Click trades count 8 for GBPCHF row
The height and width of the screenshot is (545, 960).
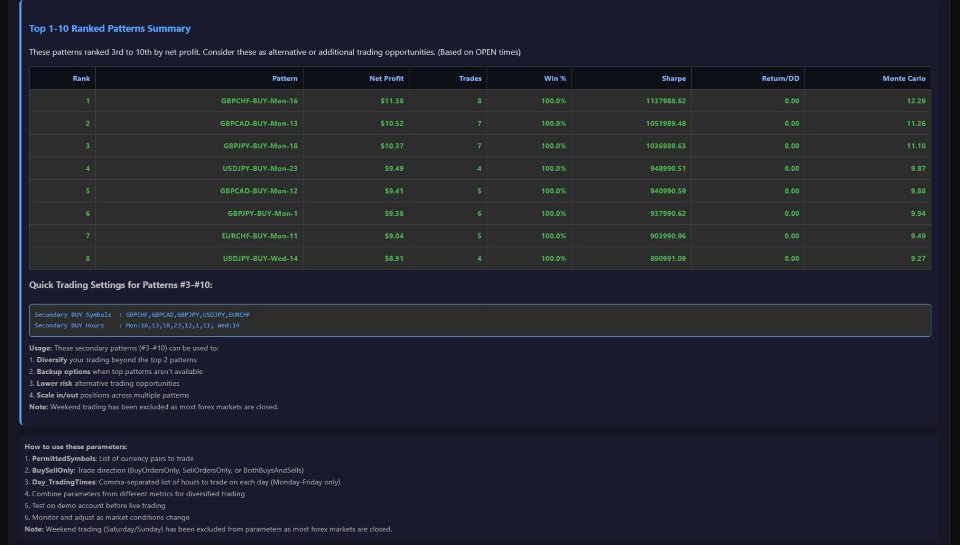coord(479,101)
